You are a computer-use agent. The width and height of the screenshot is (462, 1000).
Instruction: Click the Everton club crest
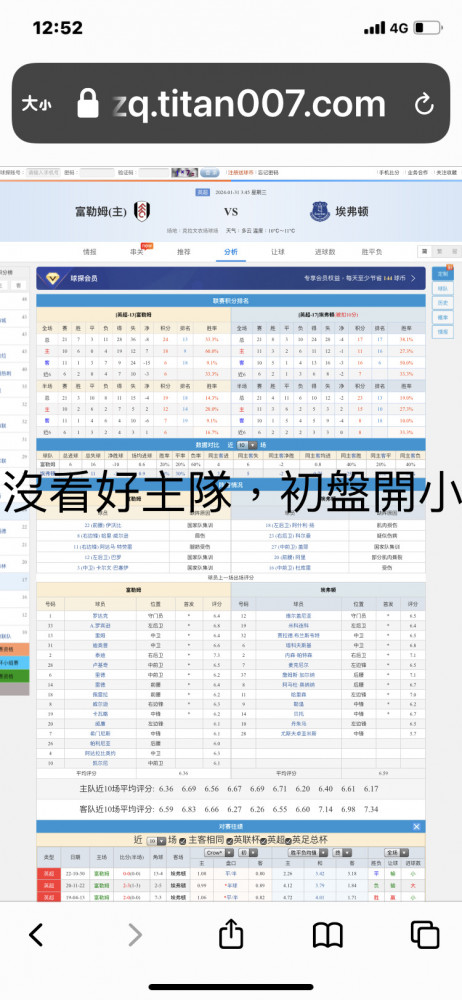320,212
